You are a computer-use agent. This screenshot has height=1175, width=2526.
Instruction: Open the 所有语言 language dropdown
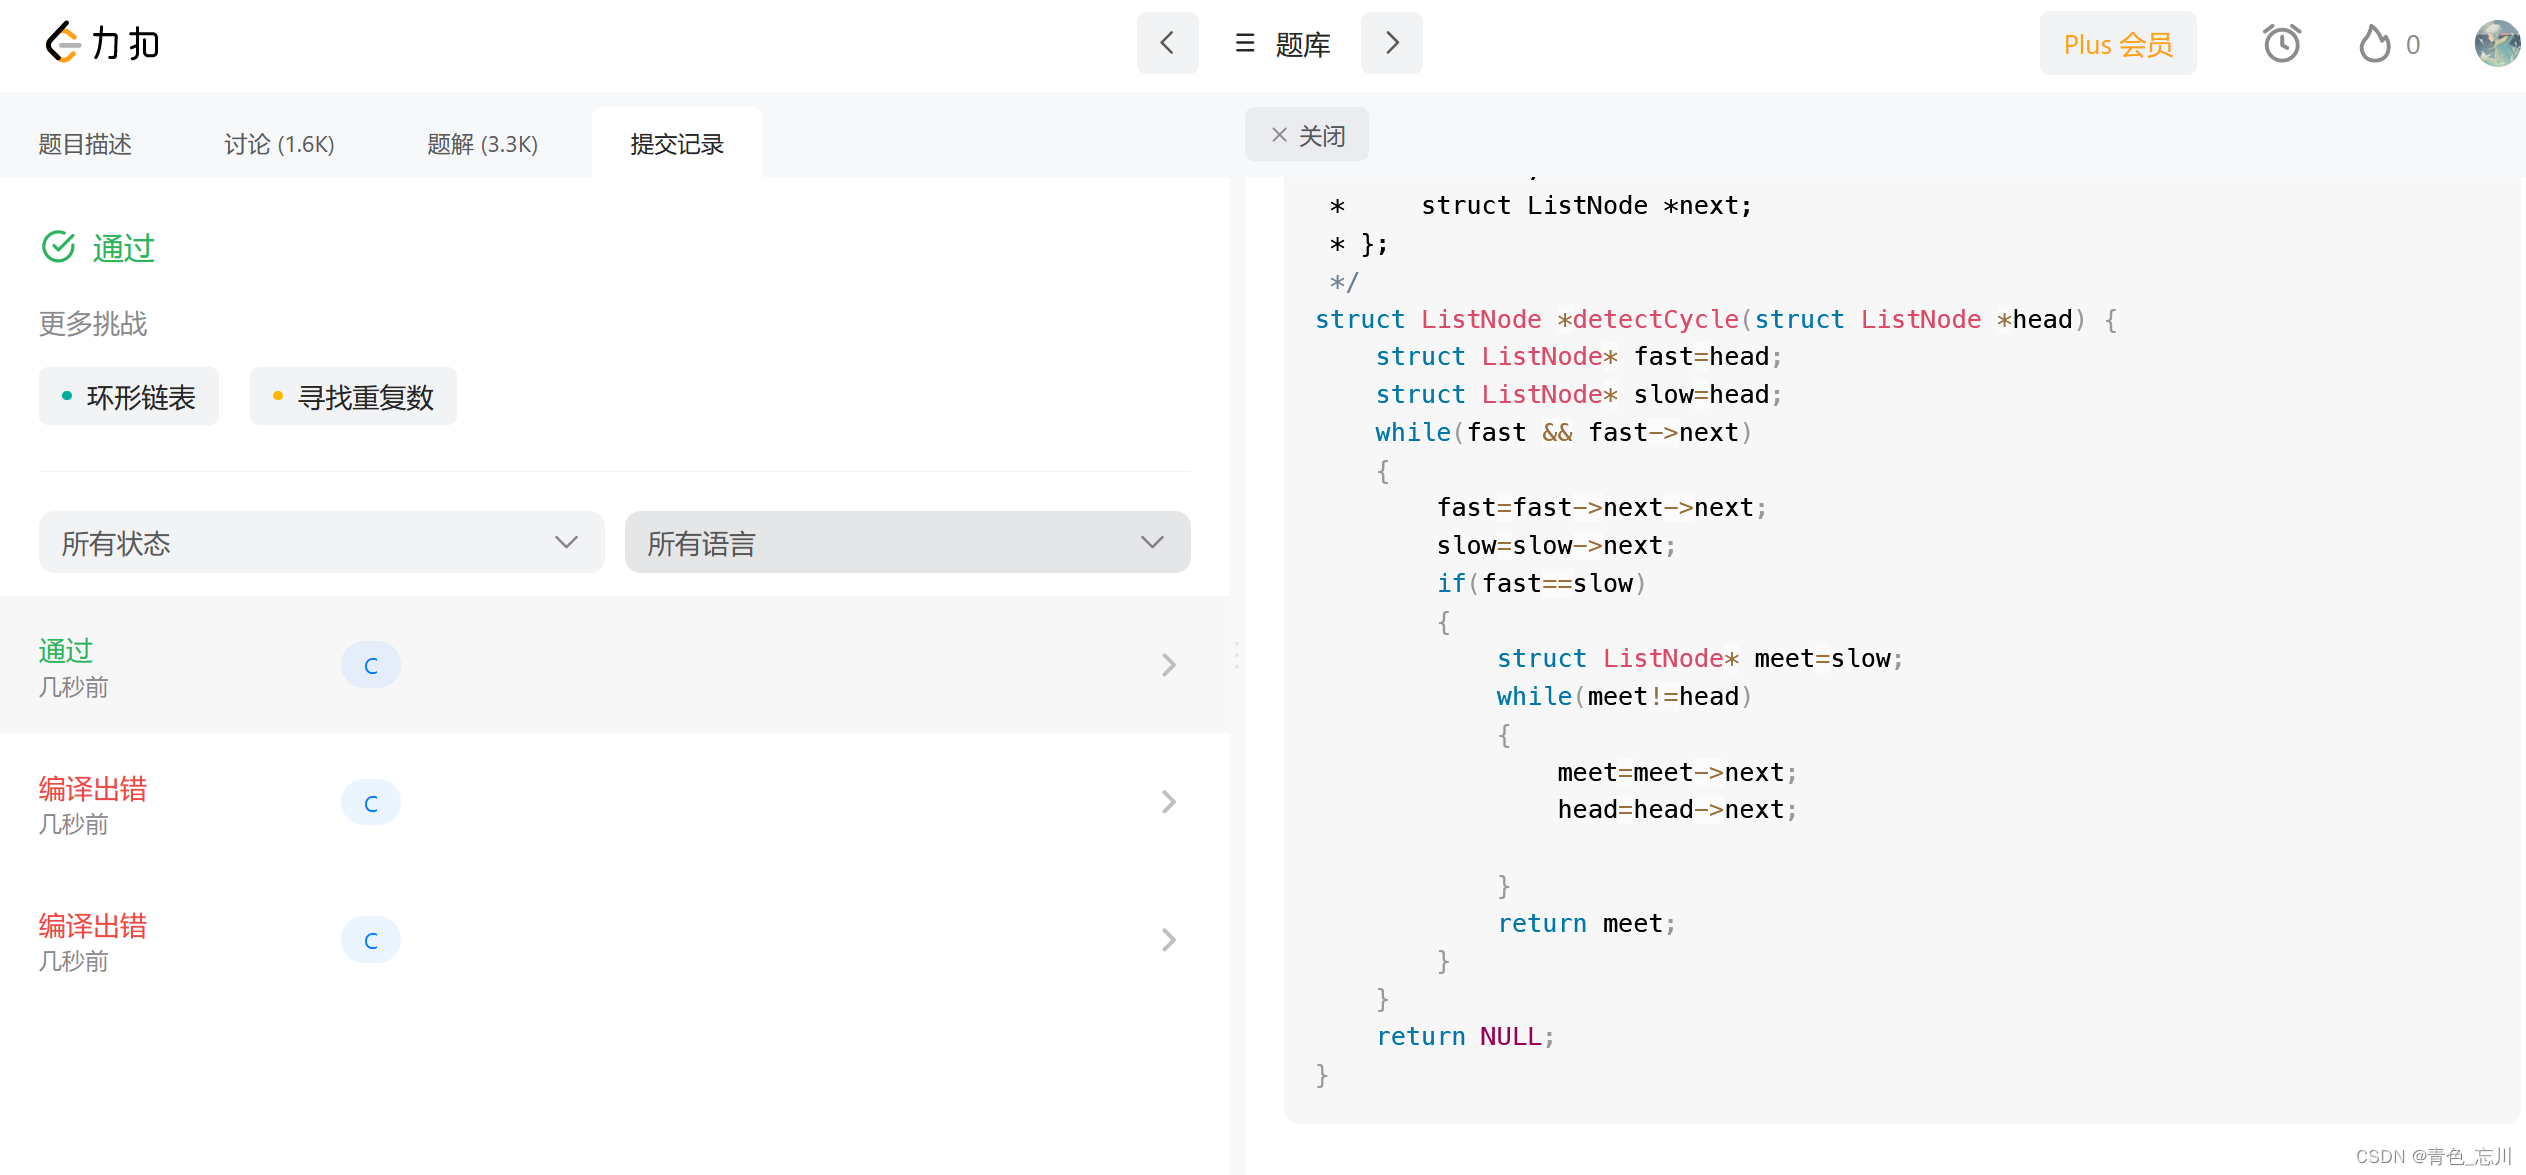[907, 542]
